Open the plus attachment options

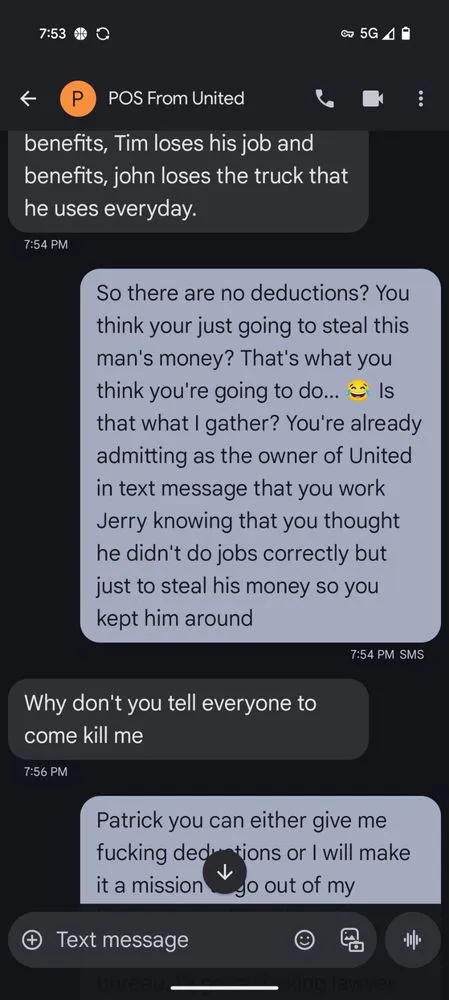pyautogui.click(x=32, y=939)
